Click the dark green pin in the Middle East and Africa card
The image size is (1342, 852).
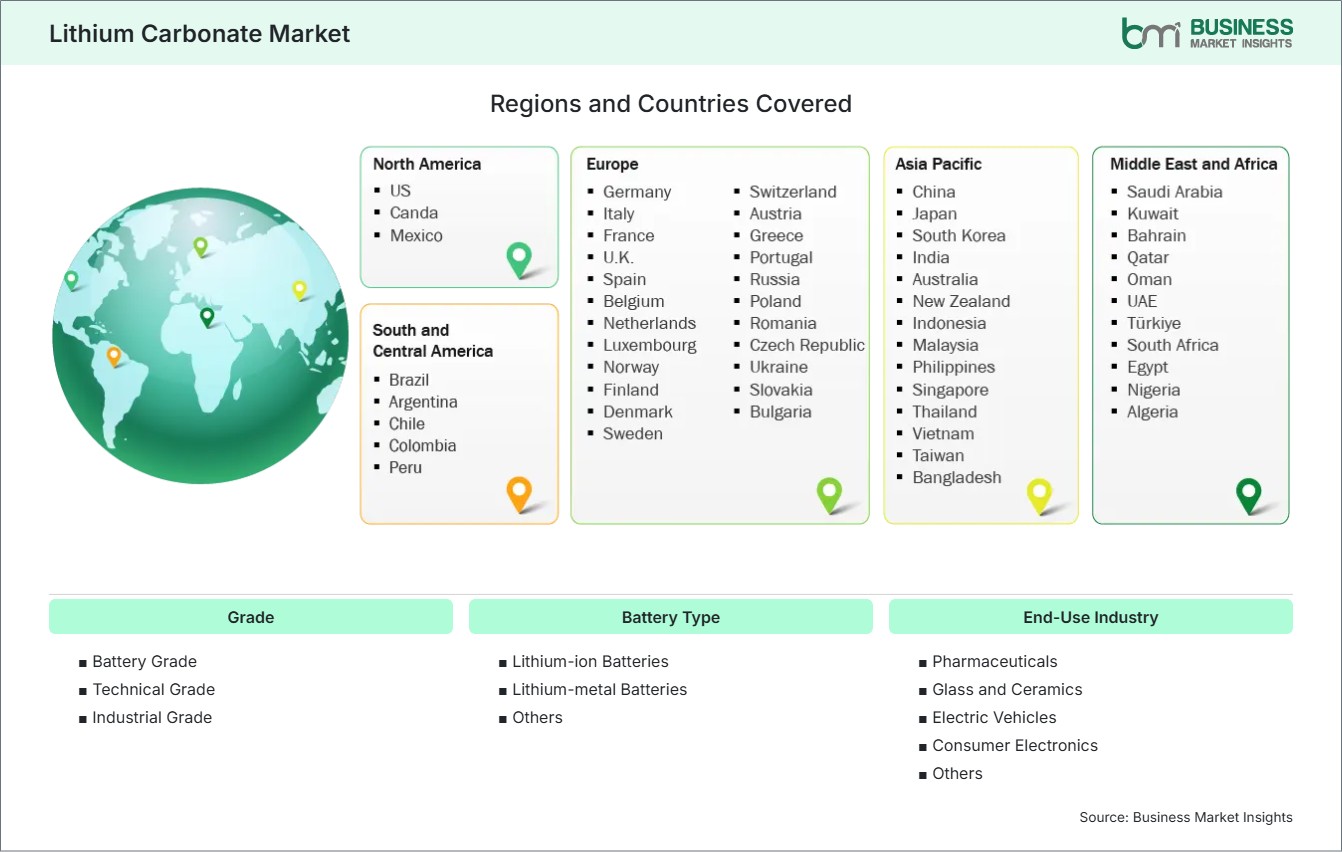click(x=1249, y=495)
